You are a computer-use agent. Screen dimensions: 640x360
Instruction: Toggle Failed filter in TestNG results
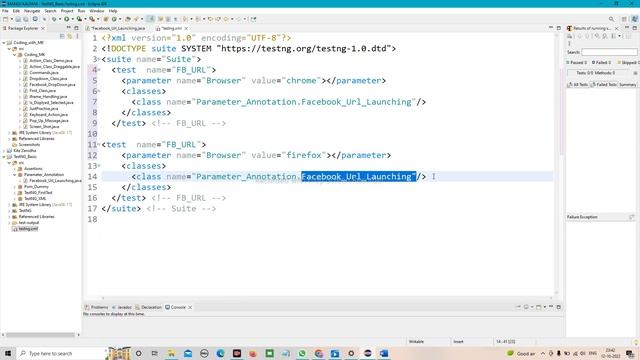point(602,62)
